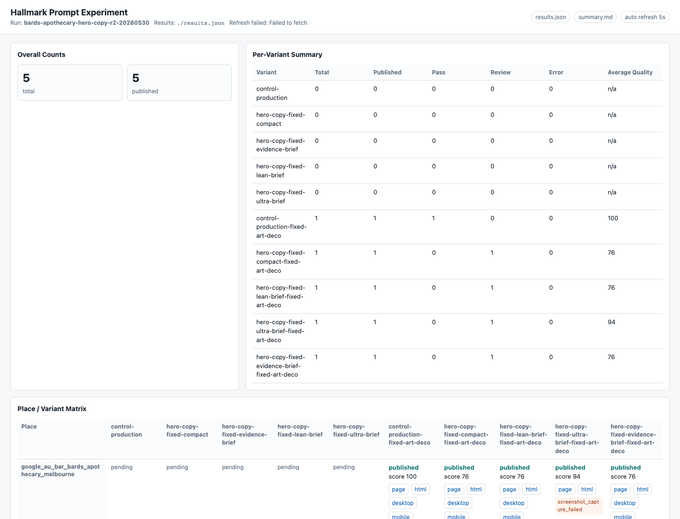Click the Average Quality column header
Viewport: 680px width, 519px height.
point(630,72)
